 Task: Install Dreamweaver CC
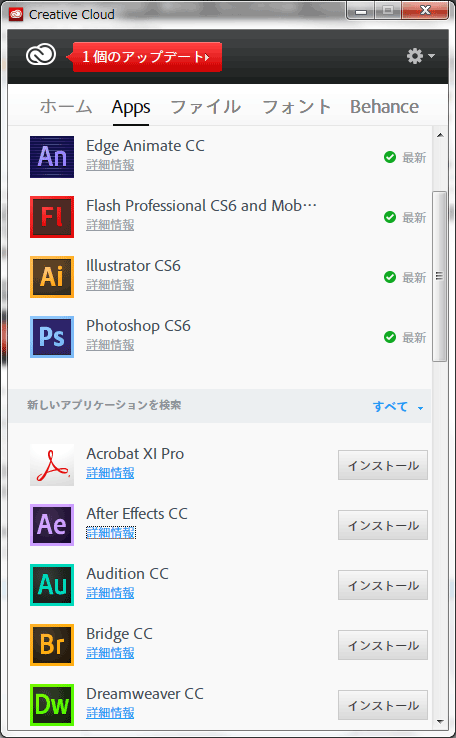tap(383, 705)
